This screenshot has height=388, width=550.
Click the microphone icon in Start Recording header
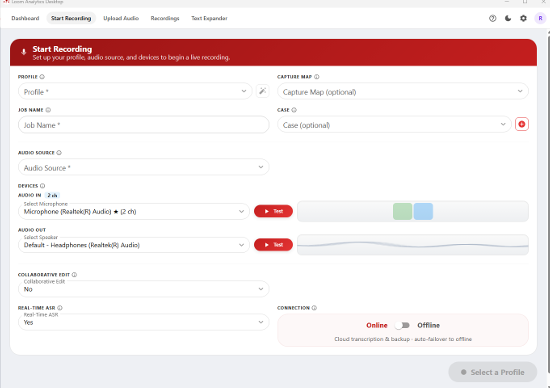pyautogui.click(x=24, y=52)
